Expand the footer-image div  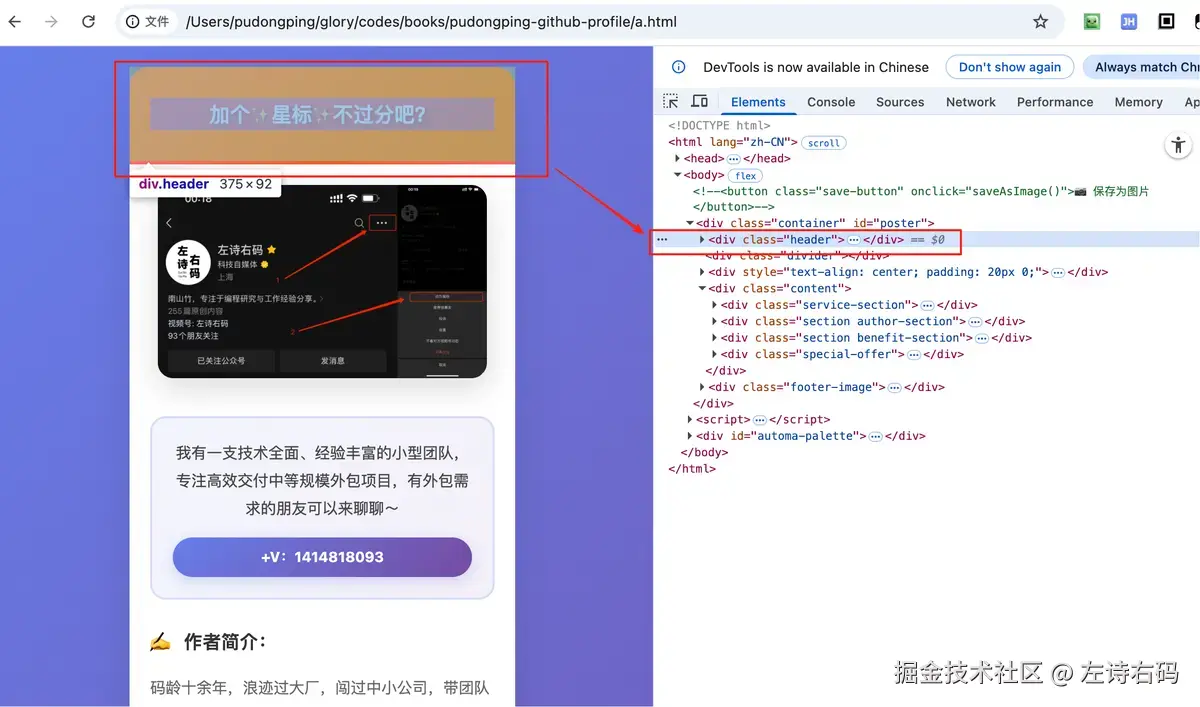(702, 387)
